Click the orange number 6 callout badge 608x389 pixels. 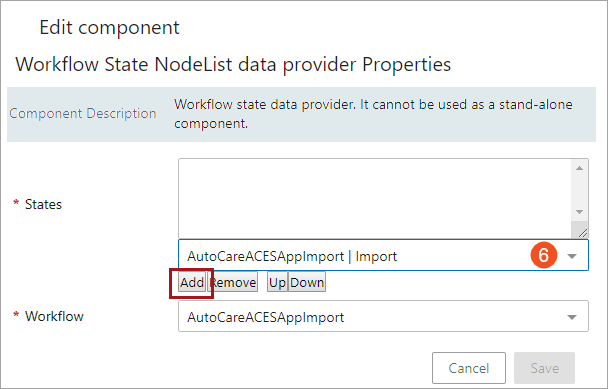tap(544, 255)
